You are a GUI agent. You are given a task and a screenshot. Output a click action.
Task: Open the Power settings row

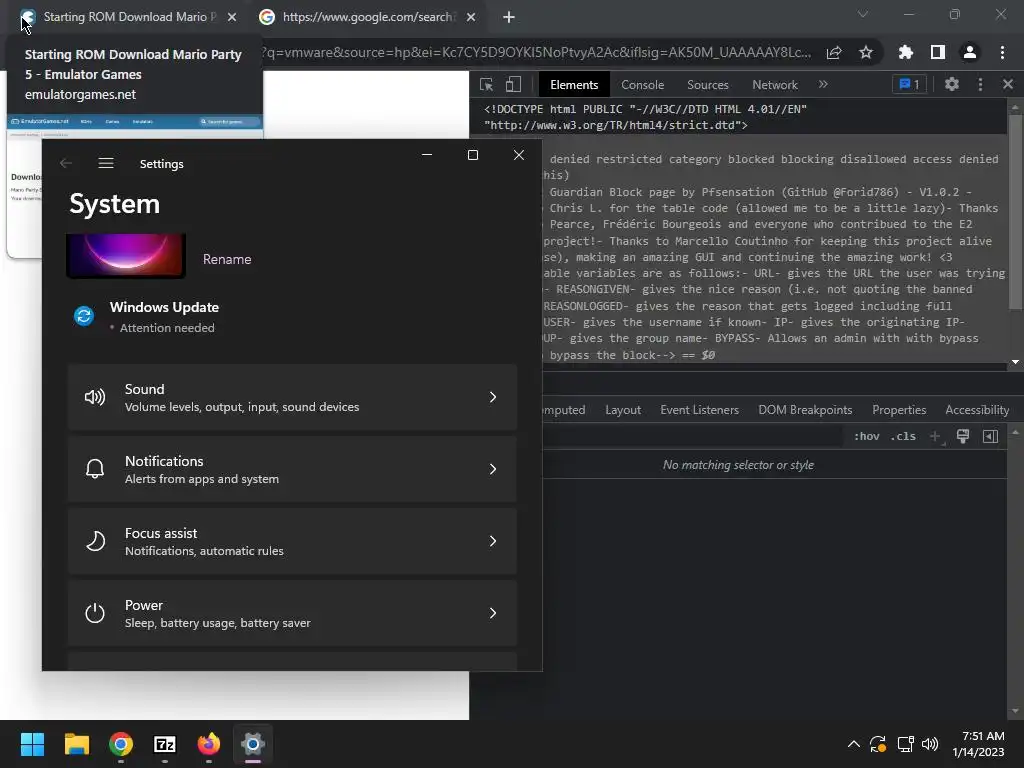tap(292, 613)
